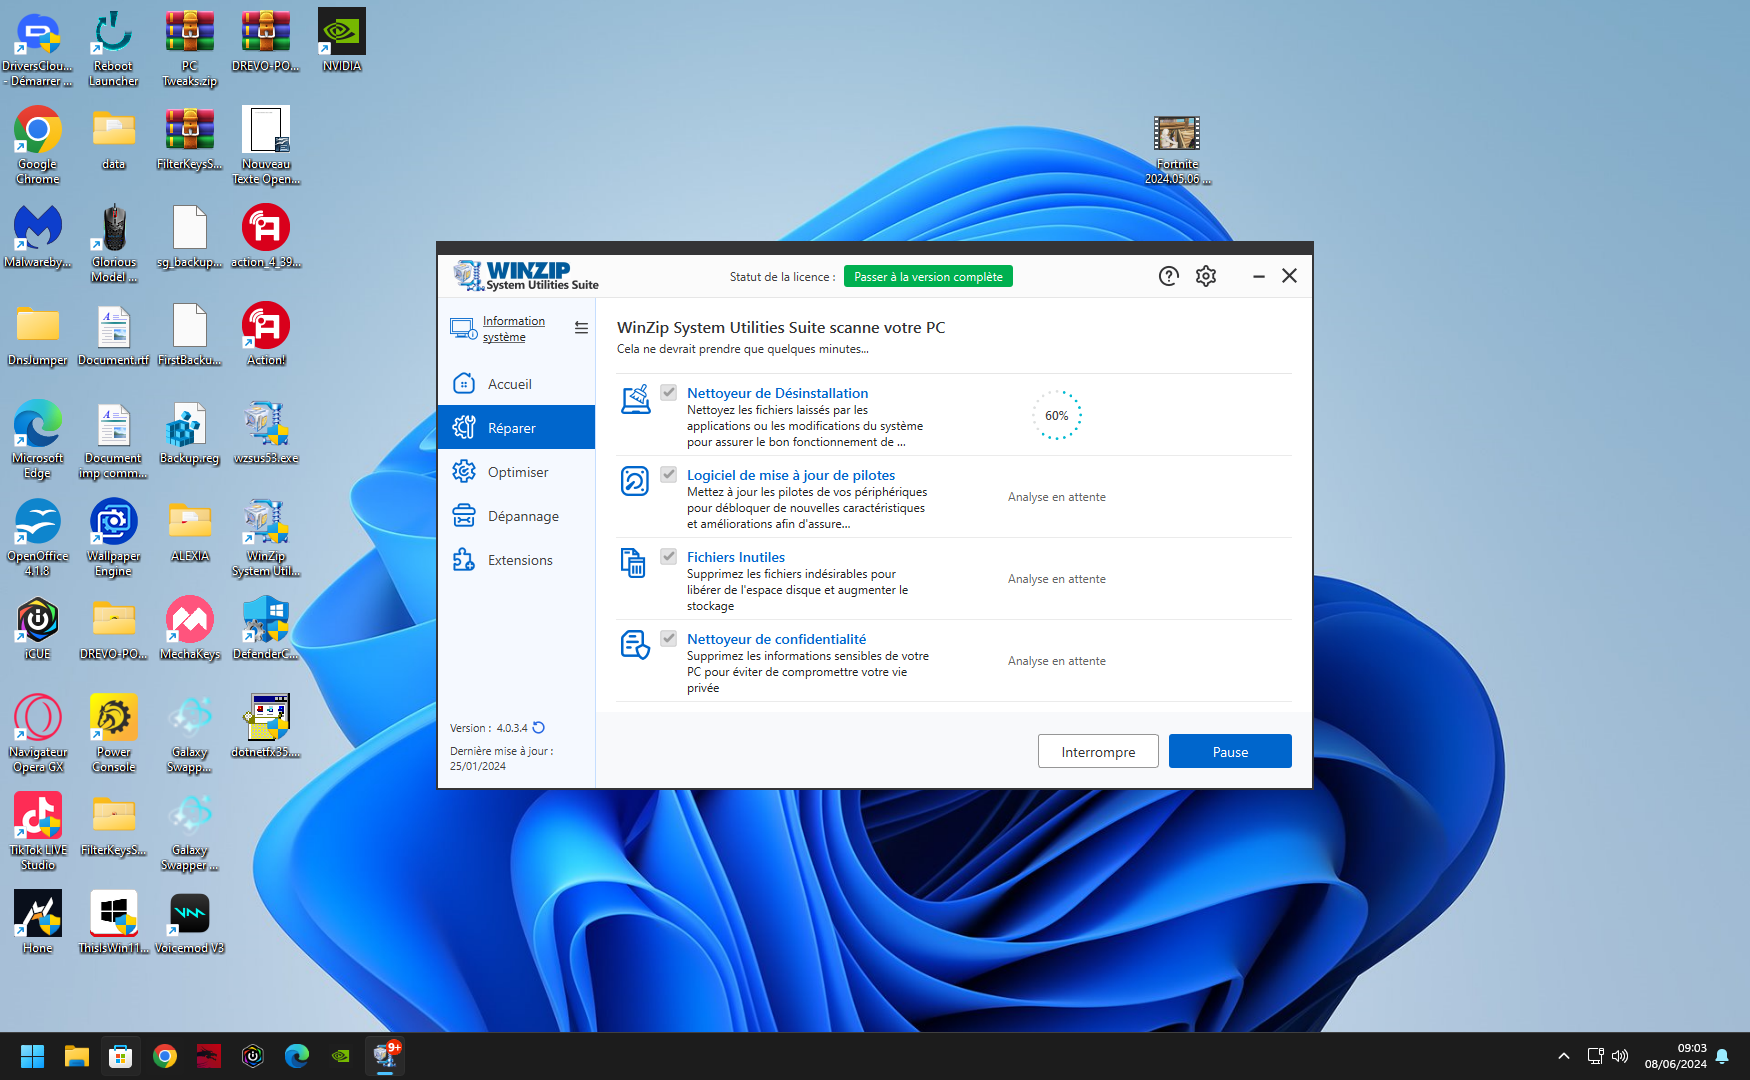This screenshot has height=1080, width=1750.
Task: Select the Microsoft Edge desktop icon
Action: [x=38, y=440]
